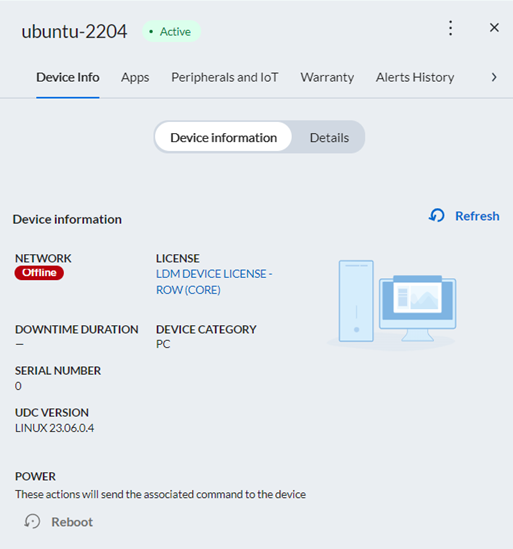Viewport: 513px width, 549px height.
Task: Open LDM Device License ROW (CORE) link
Action: point(214,282)
